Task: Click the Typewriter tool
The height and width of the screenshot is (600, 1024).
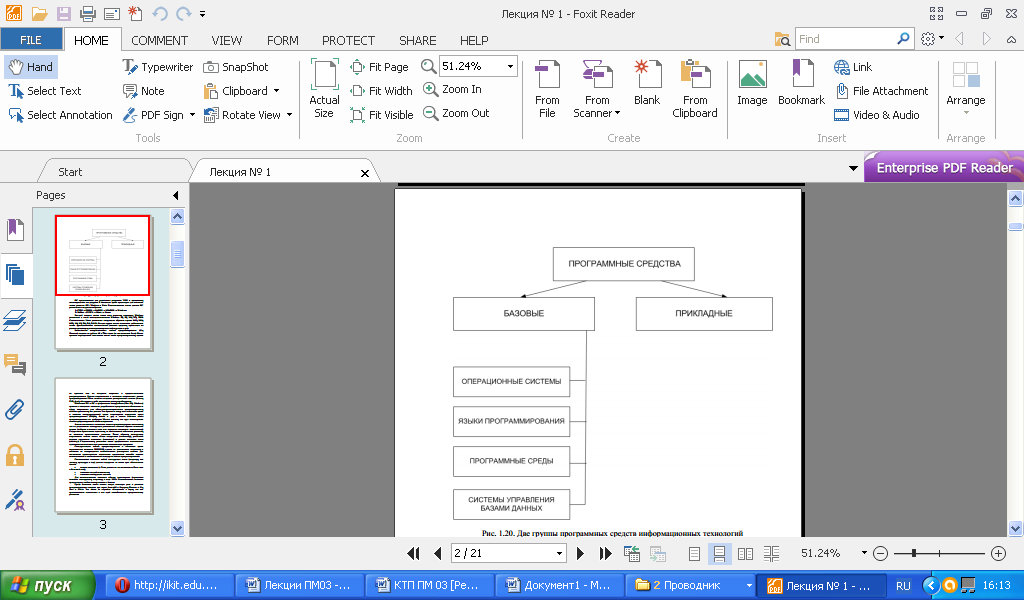Action: (158, 67)
